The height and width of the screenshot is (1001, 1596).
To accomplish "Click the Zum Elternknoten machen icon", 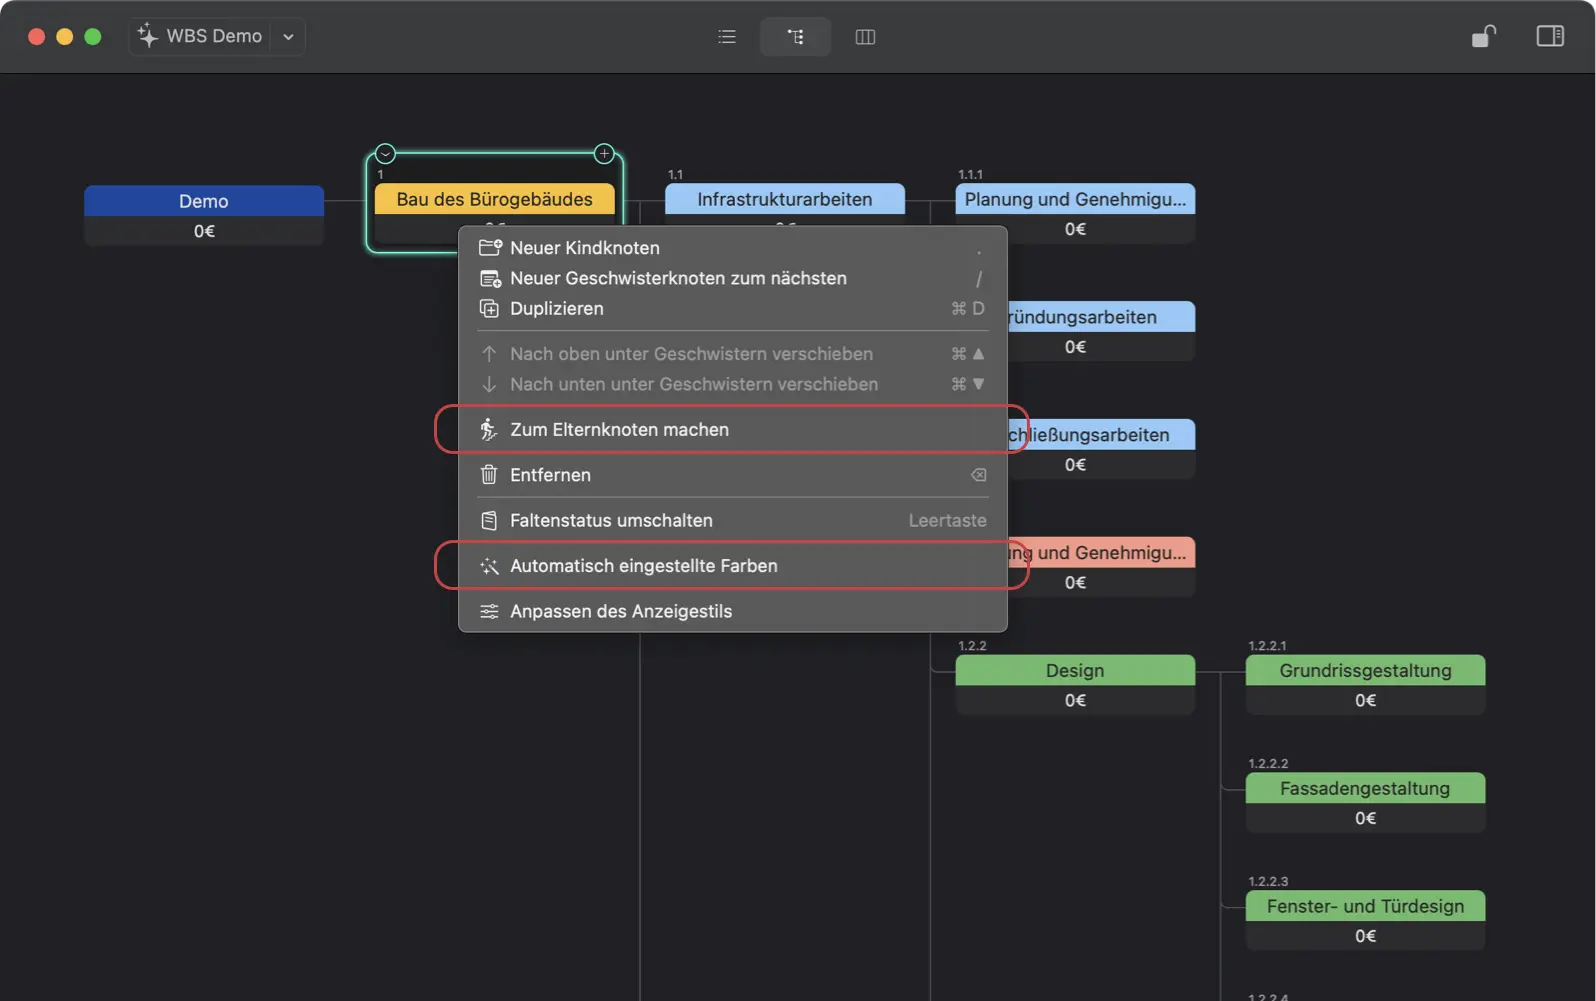I will pos(489,430).
